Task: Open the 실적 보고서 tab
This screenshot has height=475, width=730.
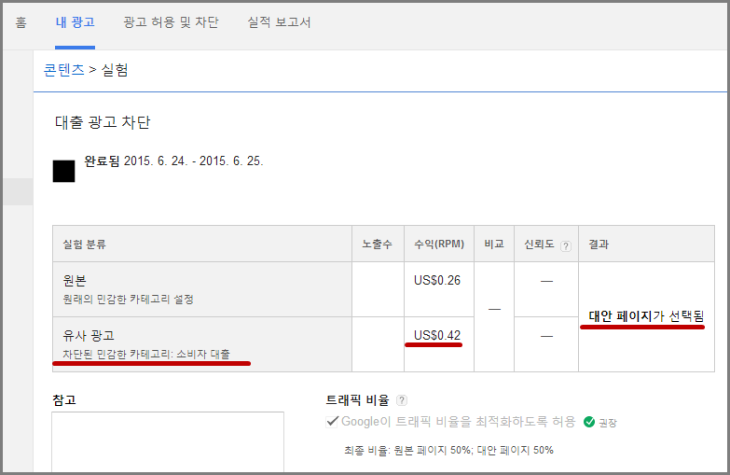Action: [279, 22]
